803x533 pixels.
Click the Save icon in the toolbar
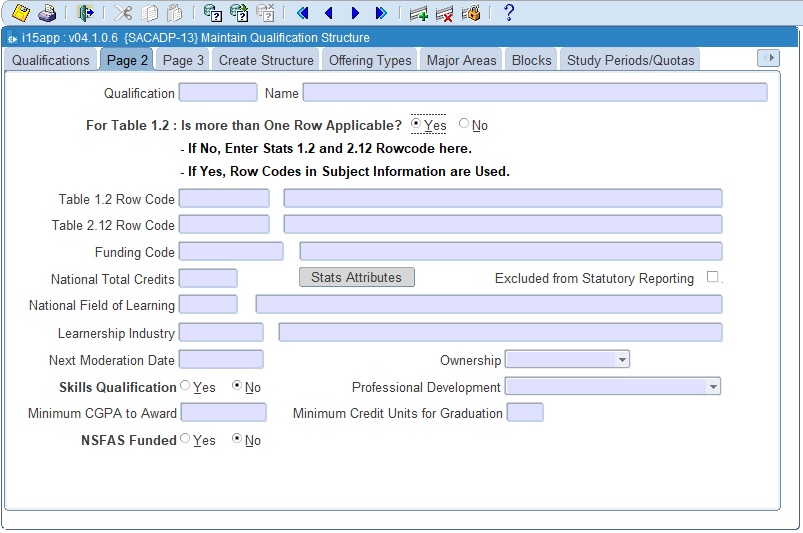pos(20,13)
